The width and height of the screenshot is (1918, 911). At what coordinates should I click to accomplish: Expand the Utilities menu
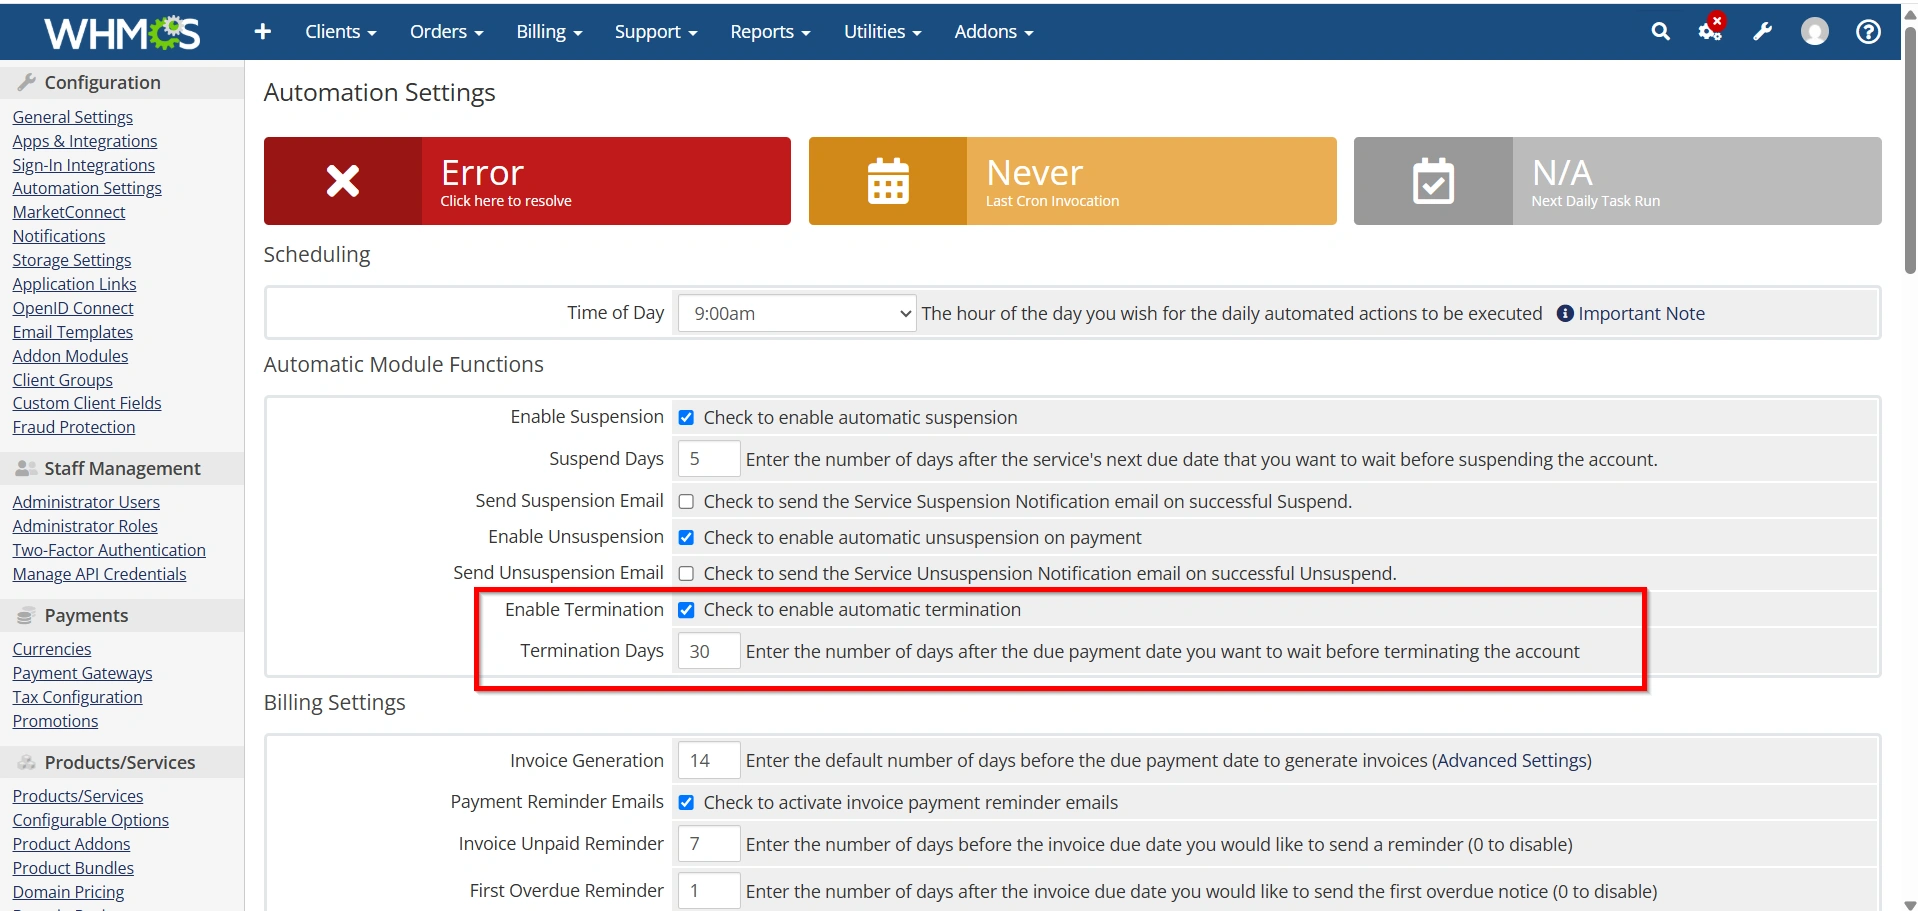click(x=883, y=32)
